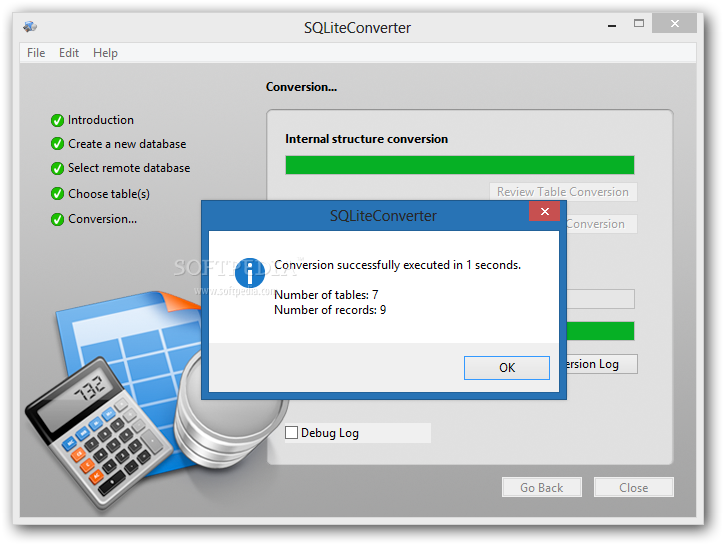Select the Choose table(s) step
This screenshot has height=545, width=724.
(109, 194)
